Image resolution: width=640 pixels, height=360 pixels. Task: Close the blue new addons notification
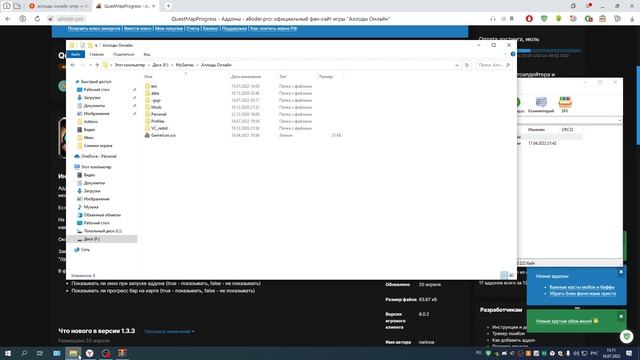tap(621, 272)
